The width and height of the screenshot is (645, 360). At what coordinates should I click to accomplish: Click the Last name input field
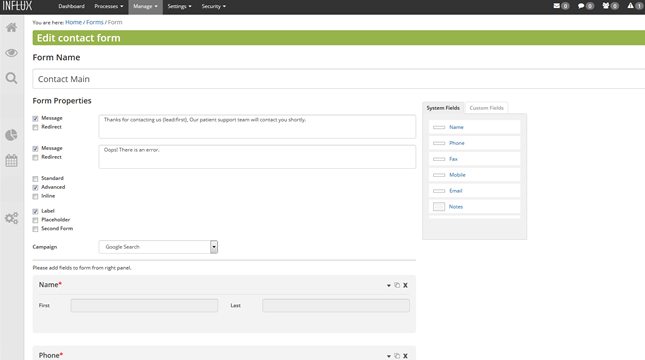point(336,305)
